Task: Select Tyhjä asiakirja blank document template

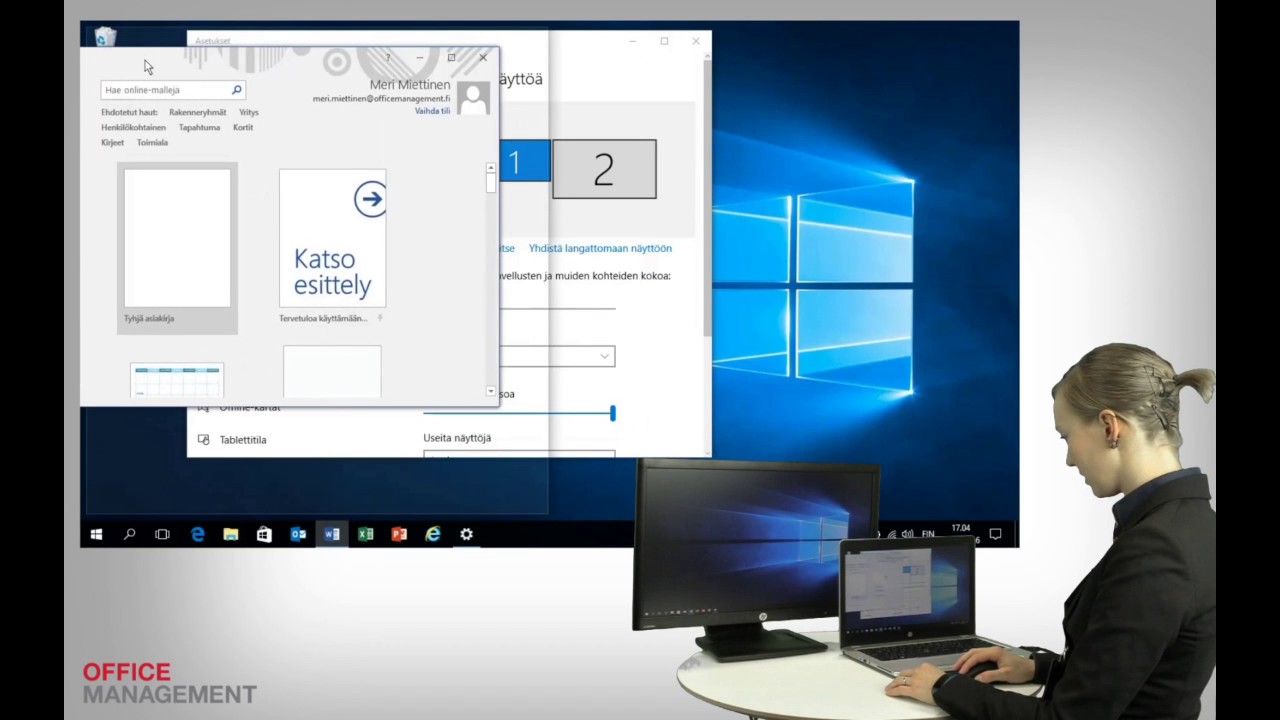Action: [x=177, y=247]
